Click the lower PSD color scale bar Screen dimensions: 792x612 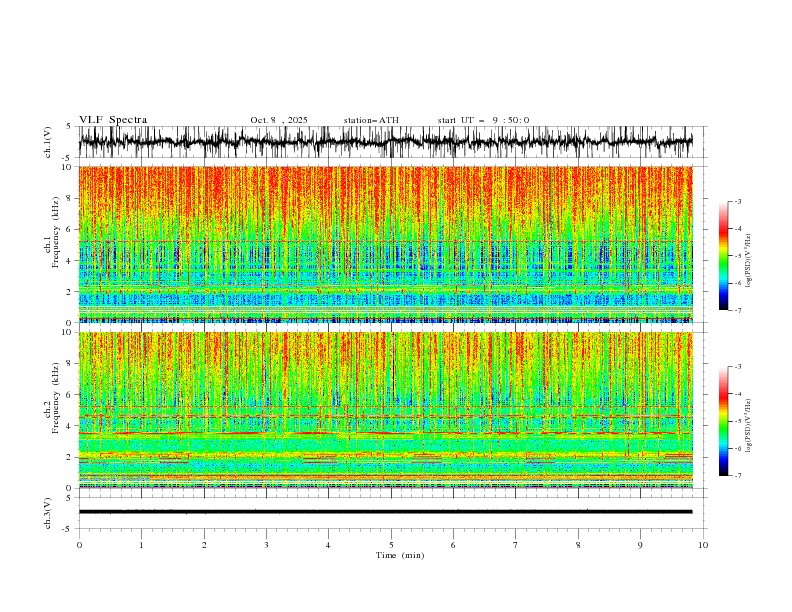(723, 421)
